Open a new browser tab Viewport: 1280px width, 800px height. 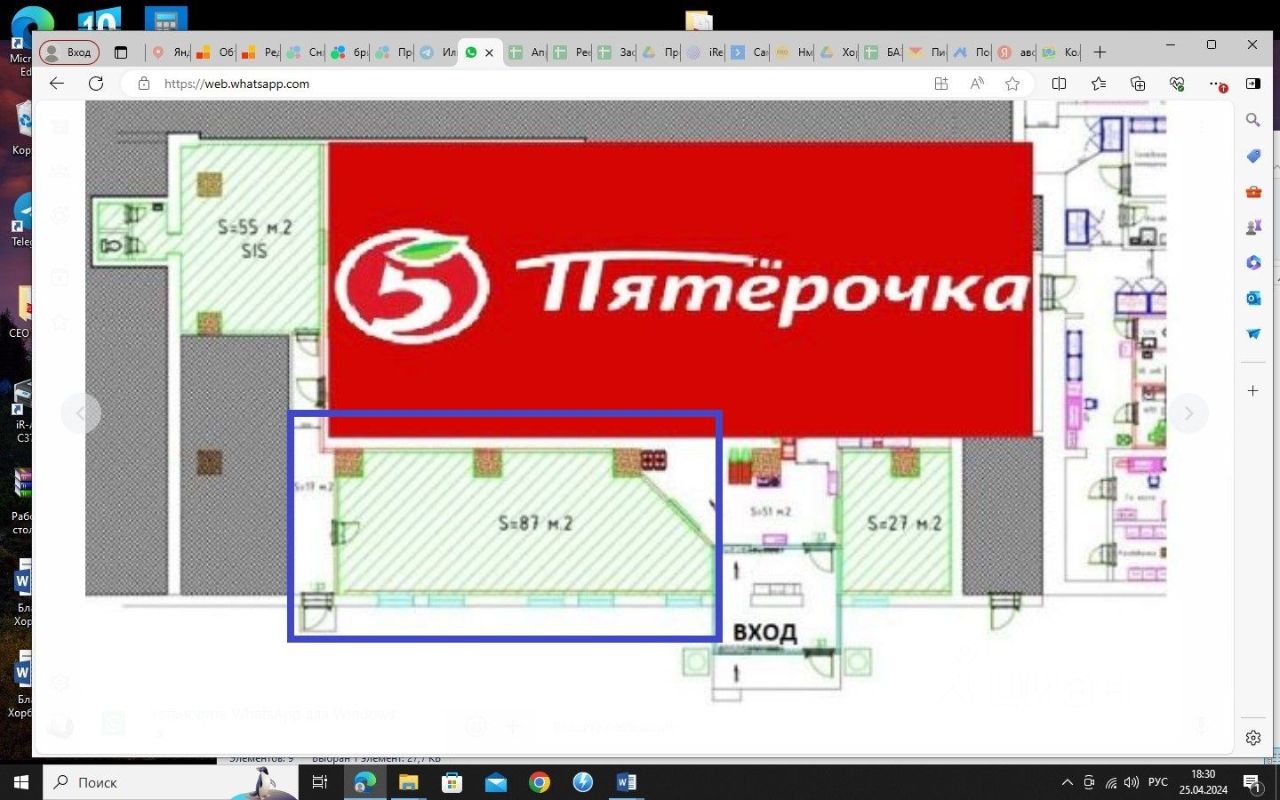click(x=1100, y=52)
